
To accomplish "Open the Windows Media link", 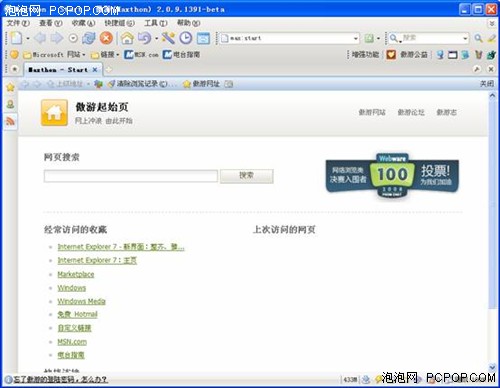I will point(81,301).
